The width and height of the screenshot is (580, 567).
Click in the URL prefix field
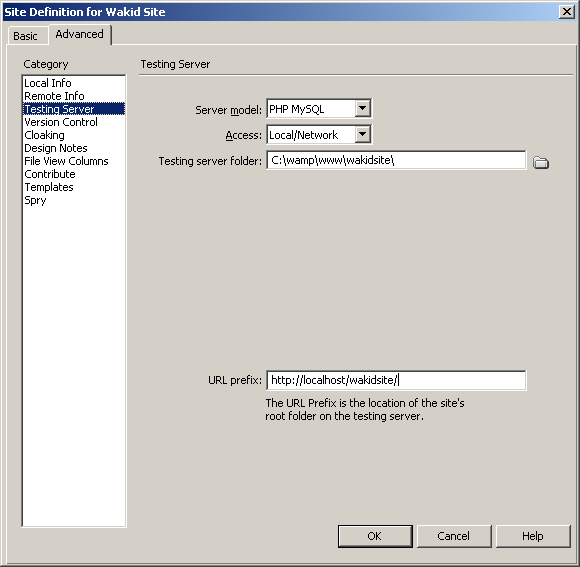[x=396, y=380]
